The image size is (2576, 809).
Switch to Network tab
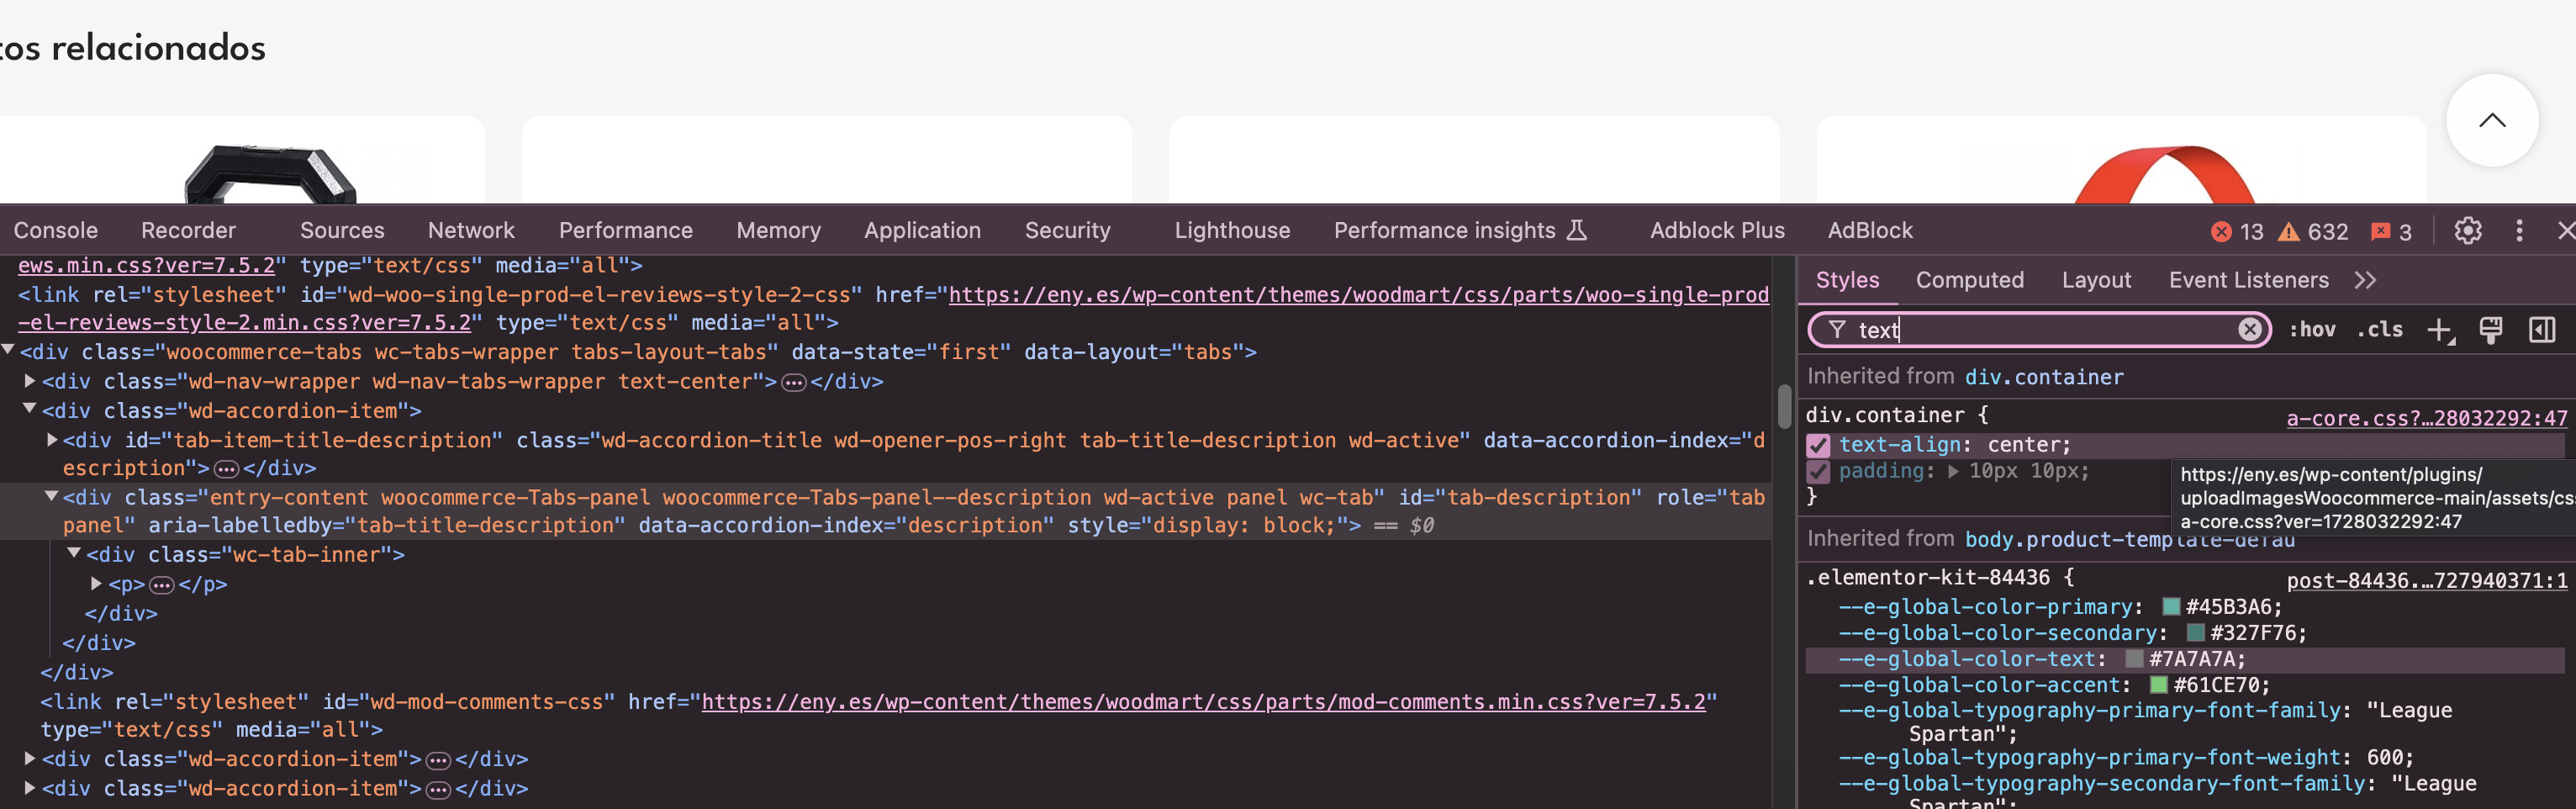pyautogui.click(x=471, y=231)
